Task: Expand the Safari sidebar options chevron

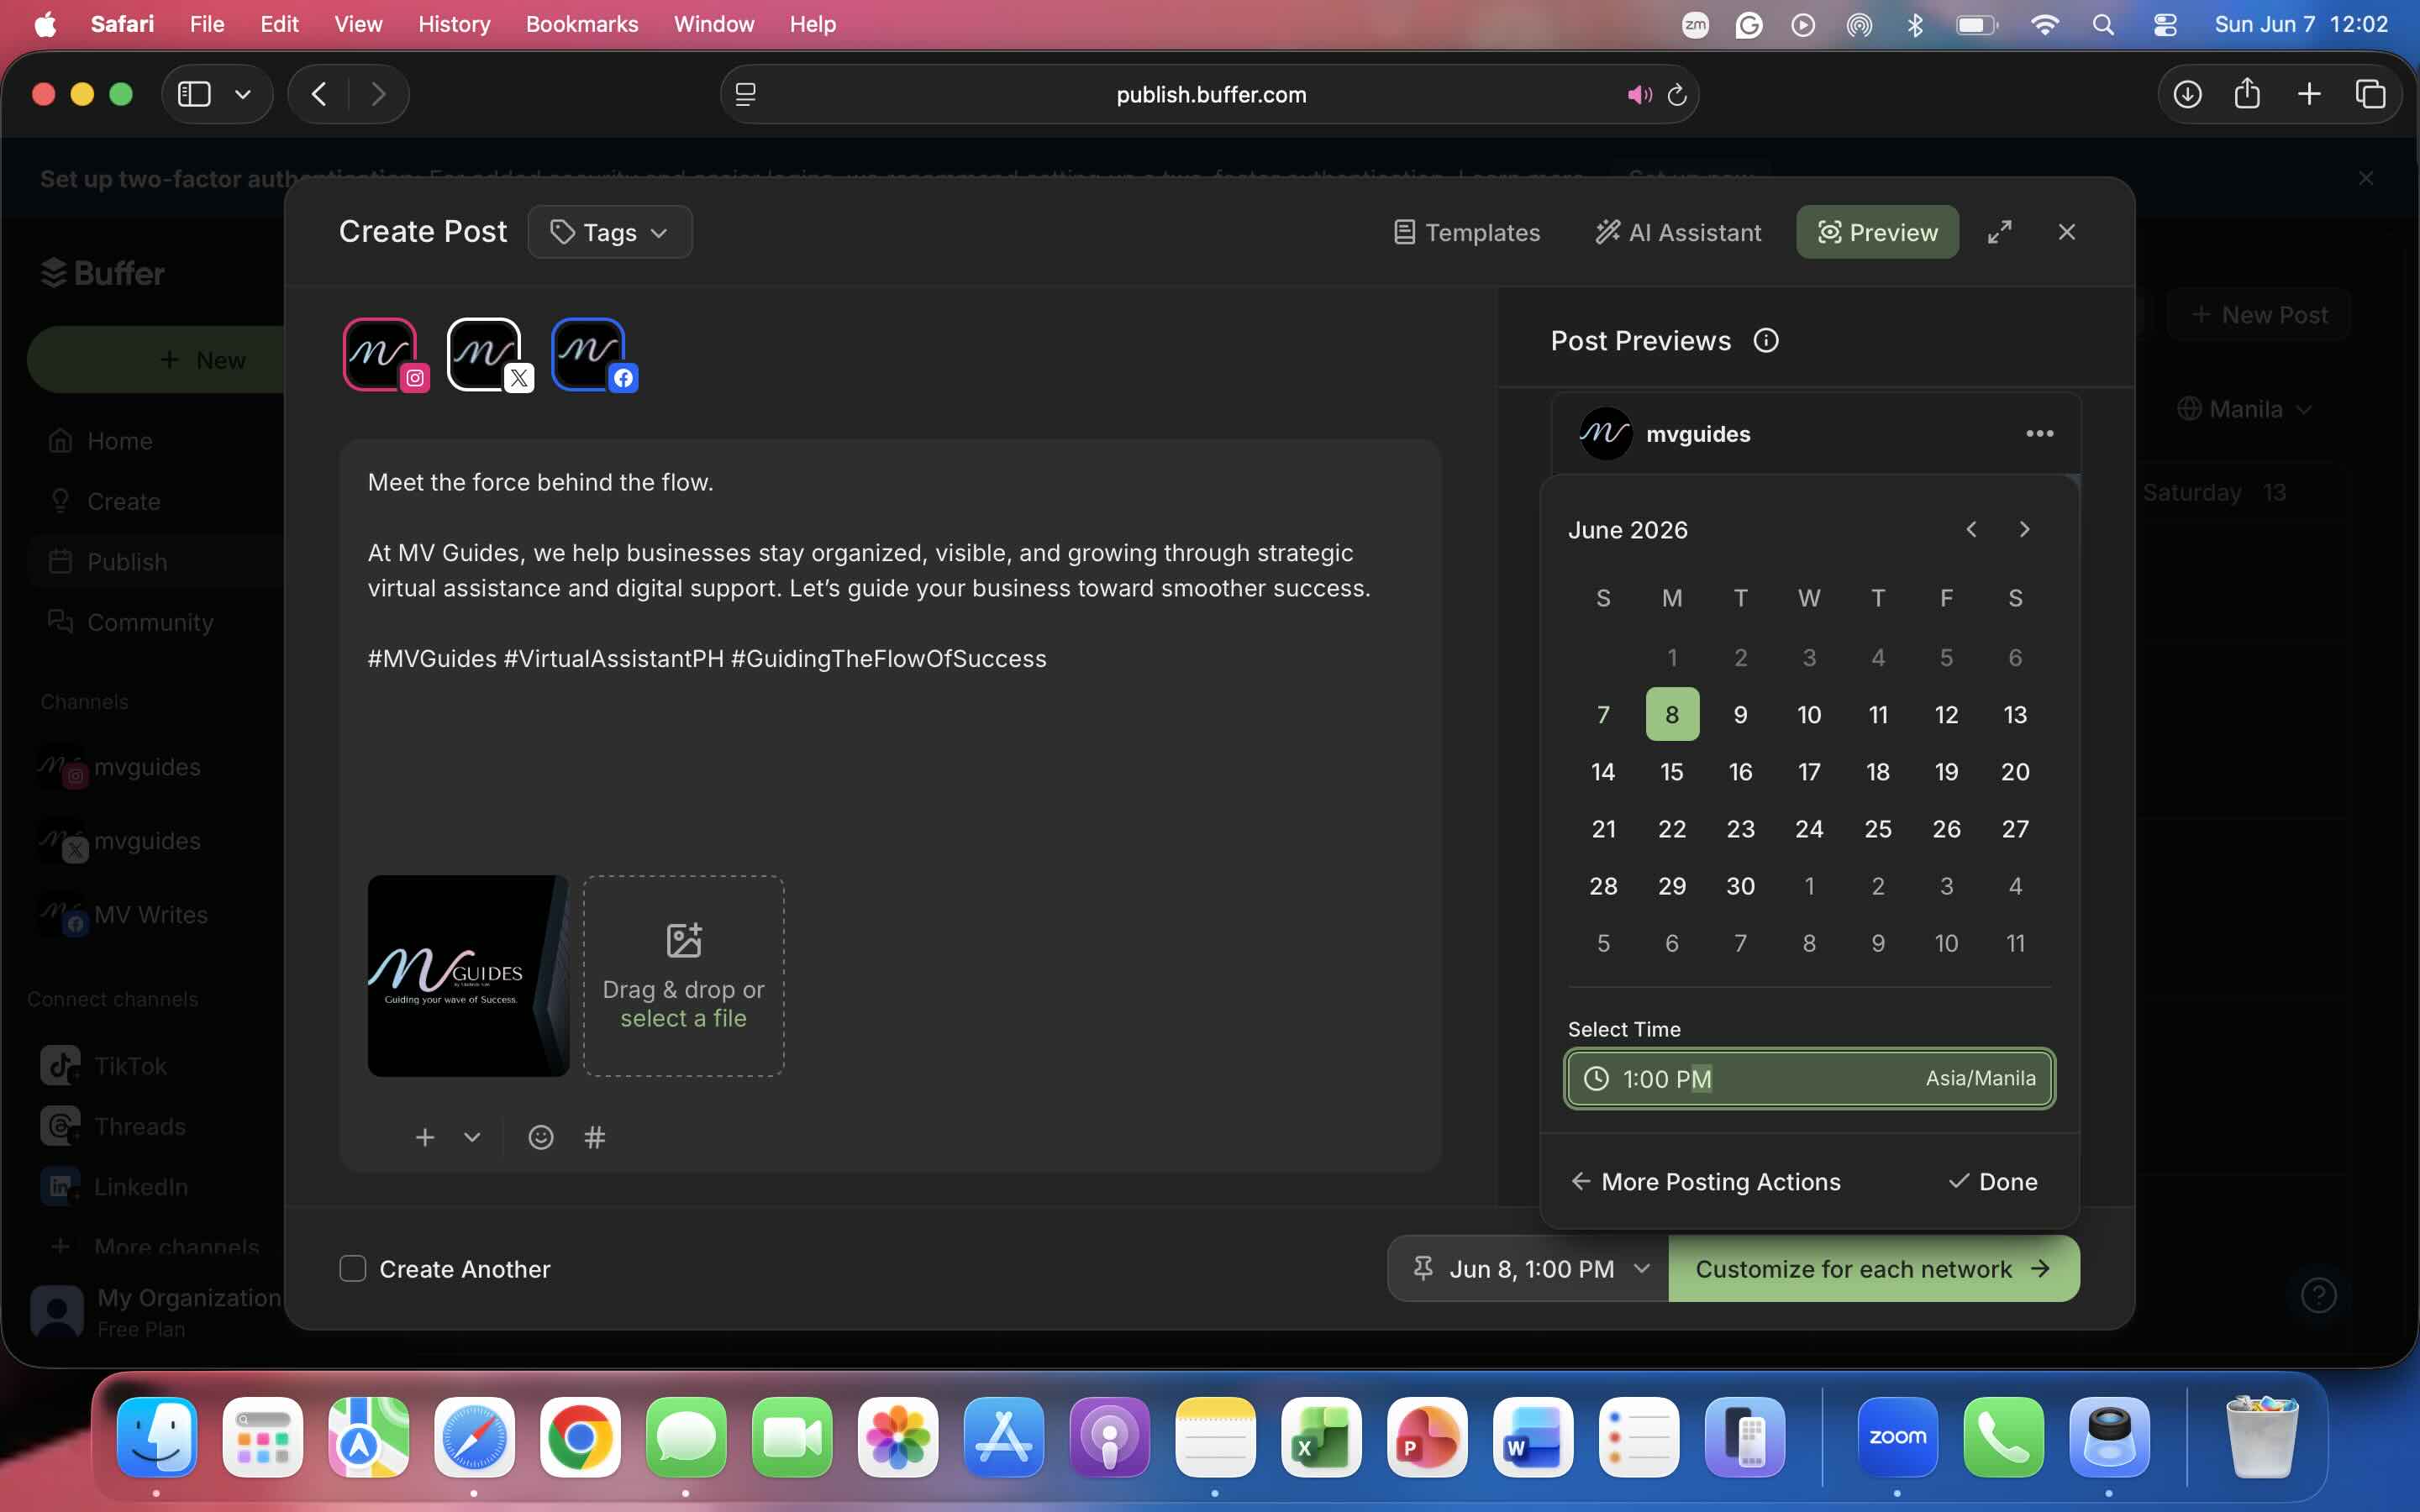Action: 243,94
